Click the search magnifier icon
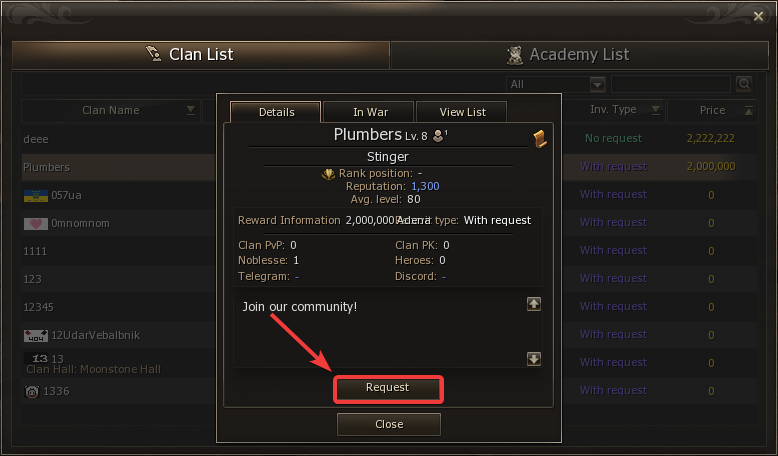The image size is (778, 456). [x=744, y=84]
